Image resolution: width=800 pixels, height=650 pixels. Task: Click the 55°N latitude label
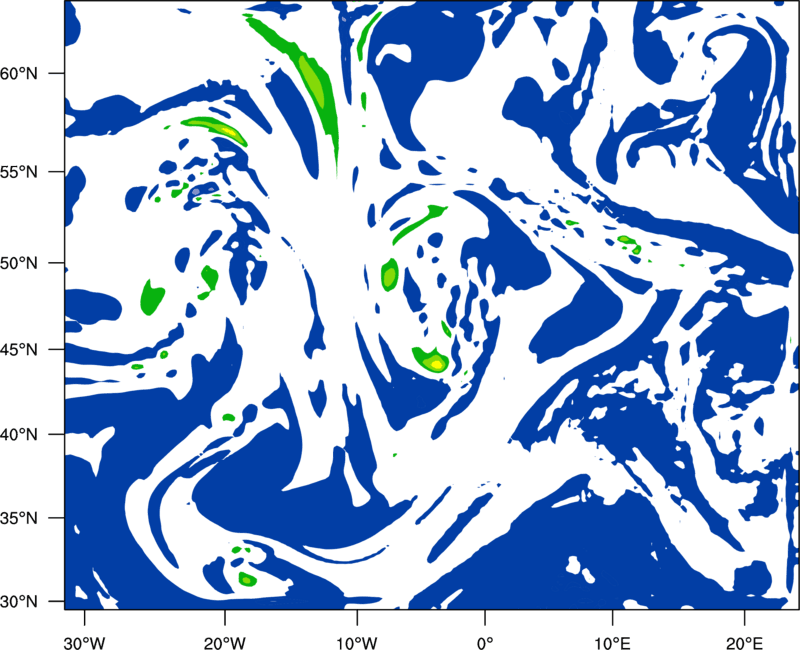19,172
